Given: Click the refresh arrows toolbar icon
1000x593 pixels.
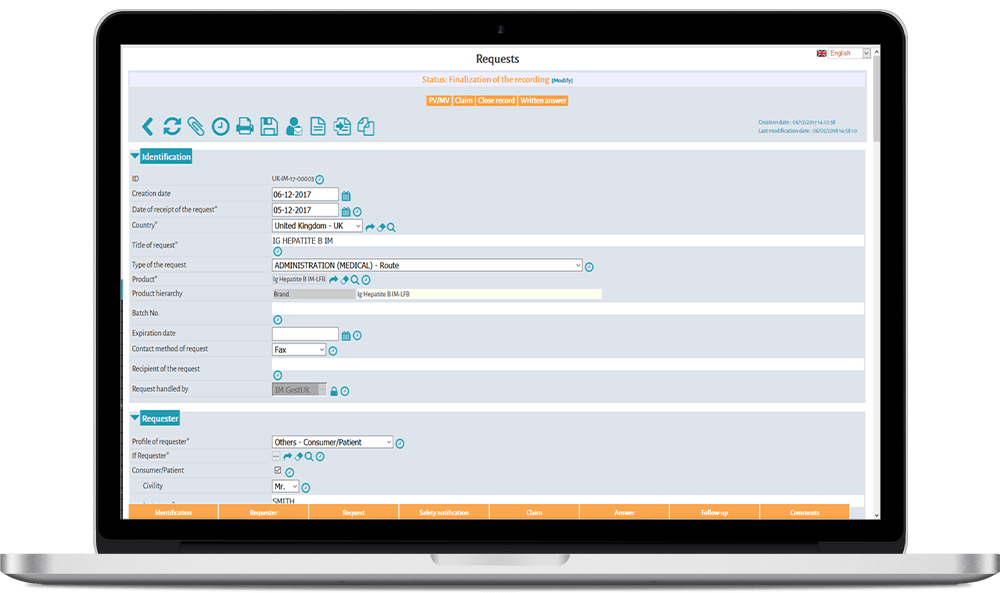Looking at the screenshot, I should pos(172,126).
